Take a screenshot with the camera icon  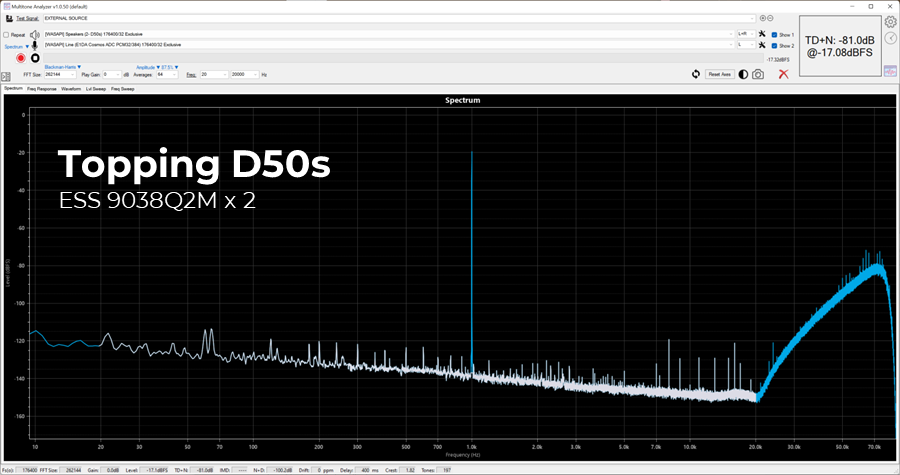pos(758,75)
